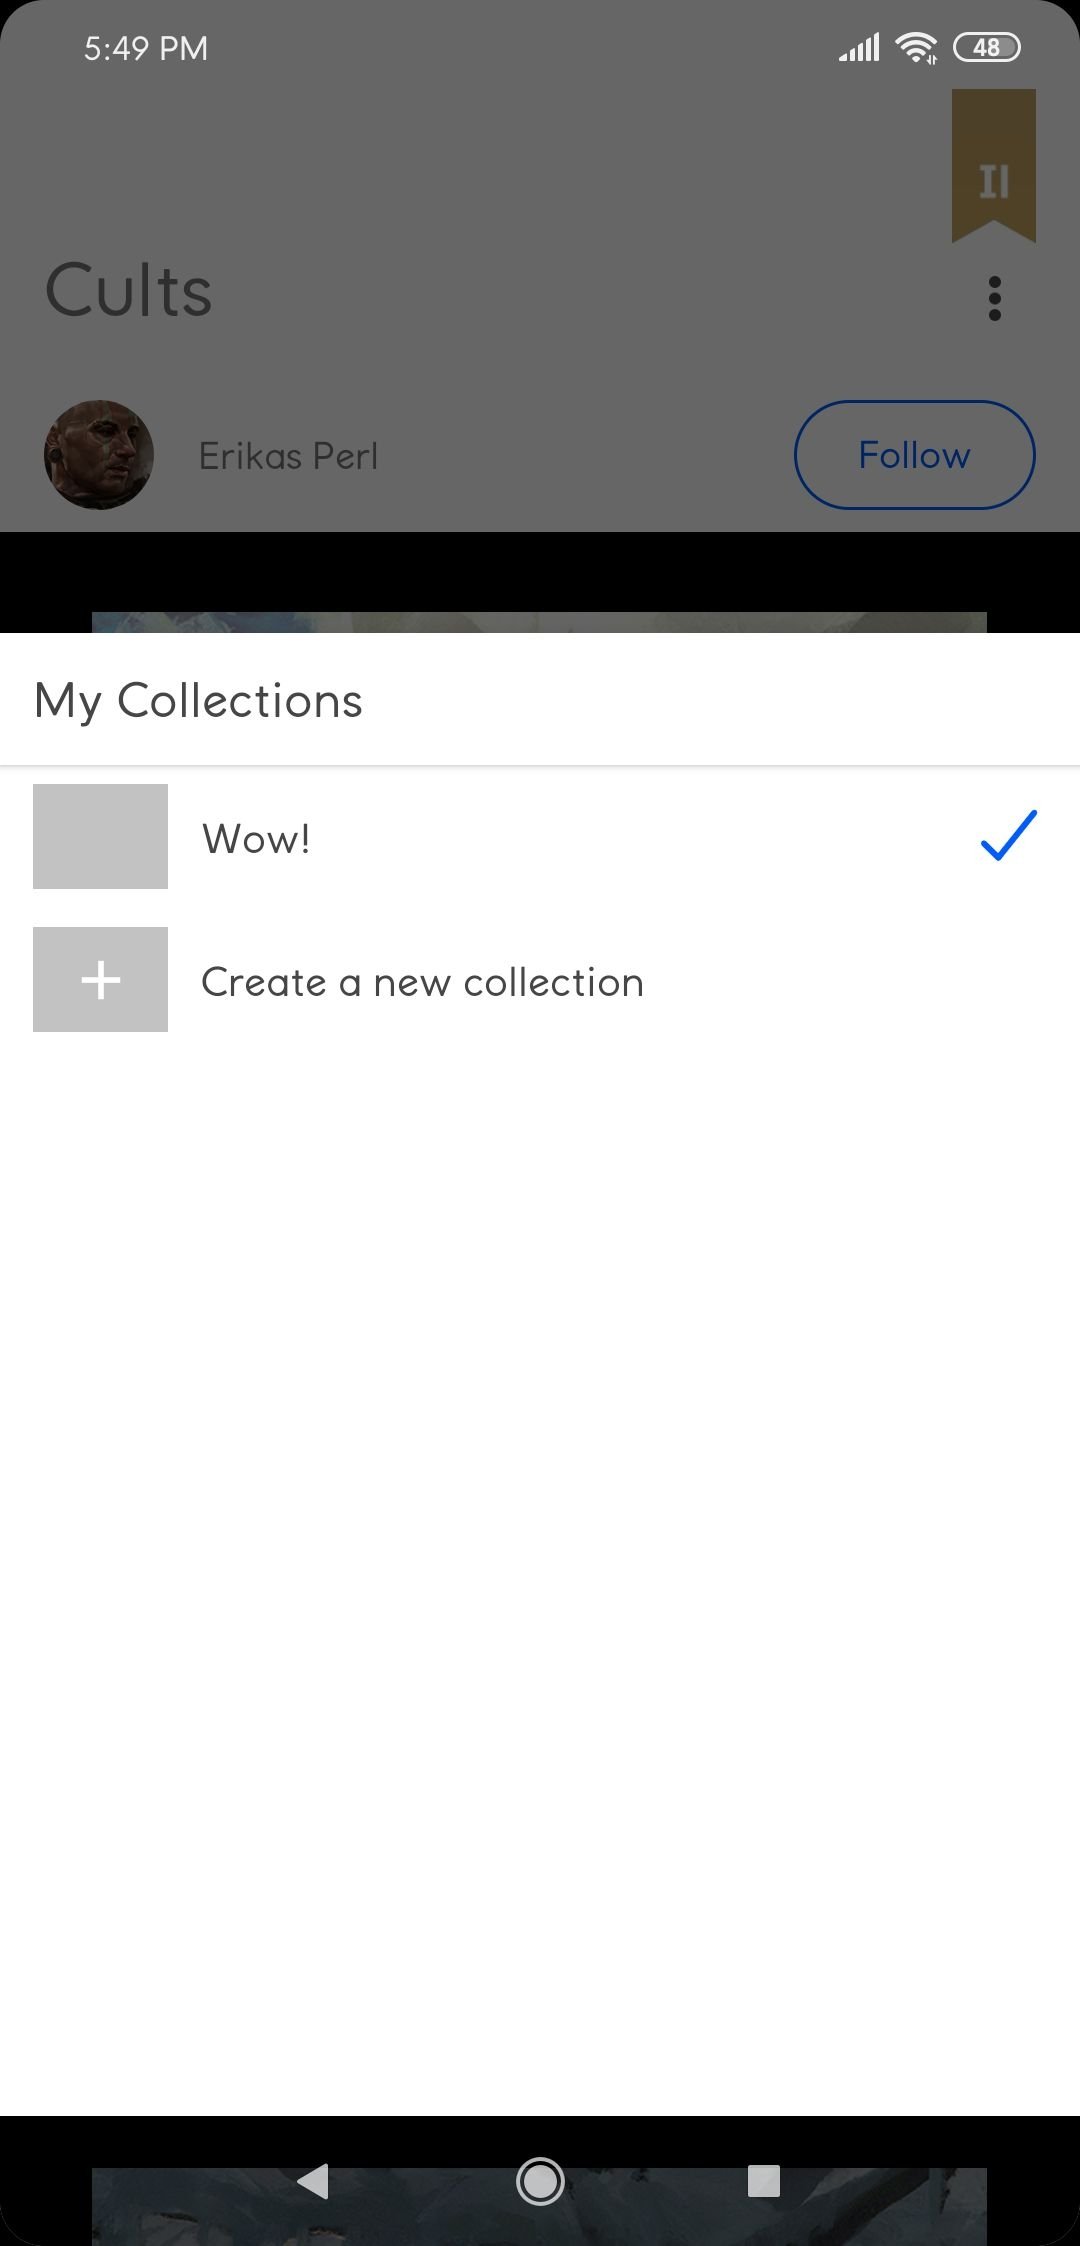This screenshot has height=2246, width=1080.
Task: Tap the Cults title text
Action: point(128,291)
